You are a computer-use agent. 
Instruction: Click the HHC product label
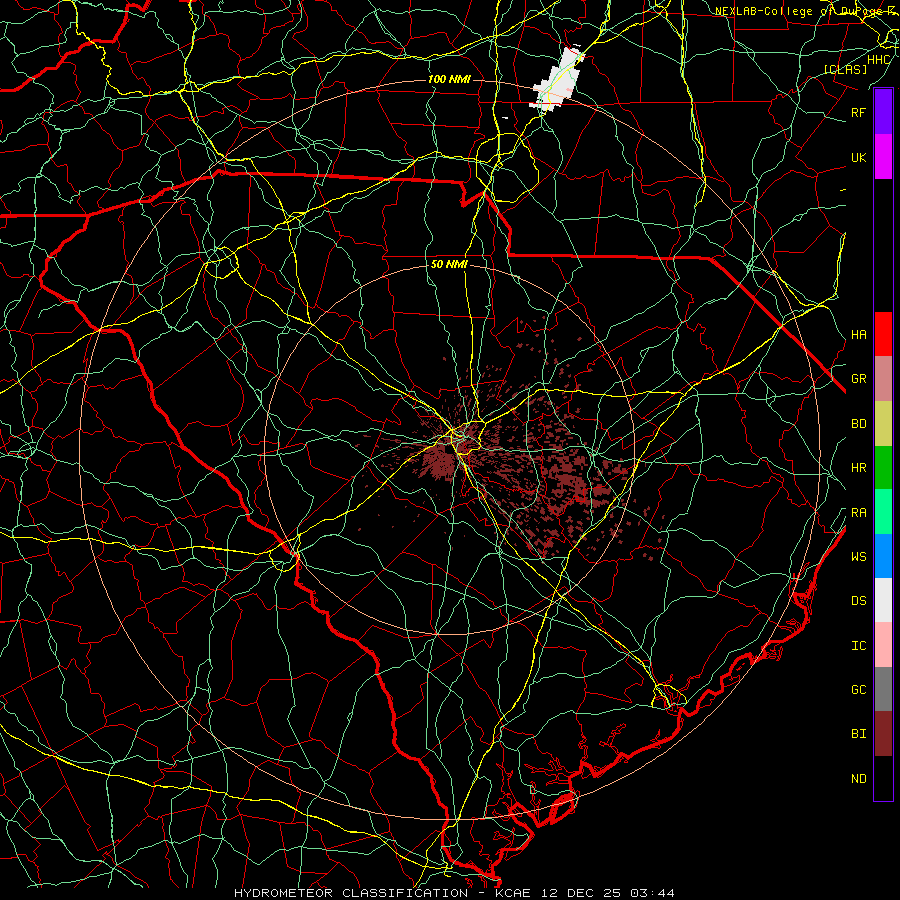pos(878,59)
